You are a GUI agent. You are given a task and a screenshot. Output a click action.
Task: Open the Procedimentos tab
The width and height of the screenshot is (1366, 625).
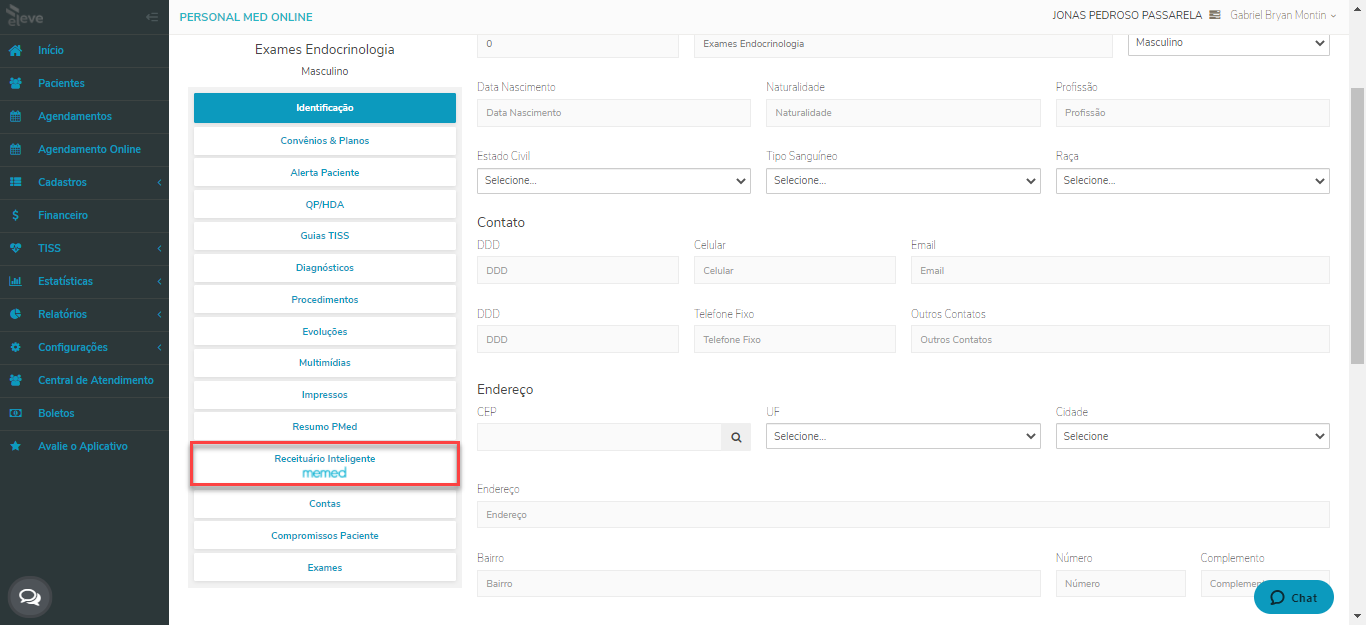tap(325, 300)
